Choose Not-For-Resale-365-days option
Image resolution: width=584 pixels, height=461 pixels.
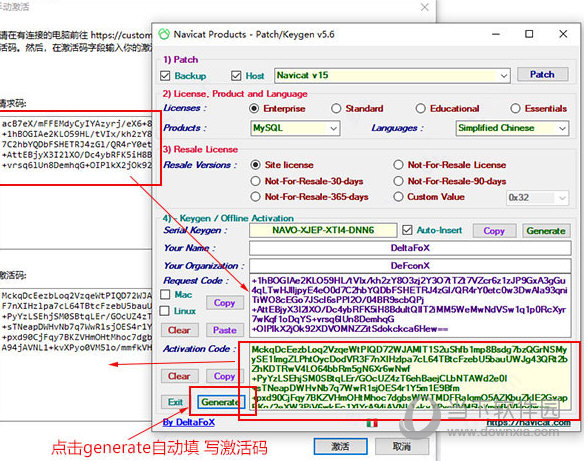[256, 197]
